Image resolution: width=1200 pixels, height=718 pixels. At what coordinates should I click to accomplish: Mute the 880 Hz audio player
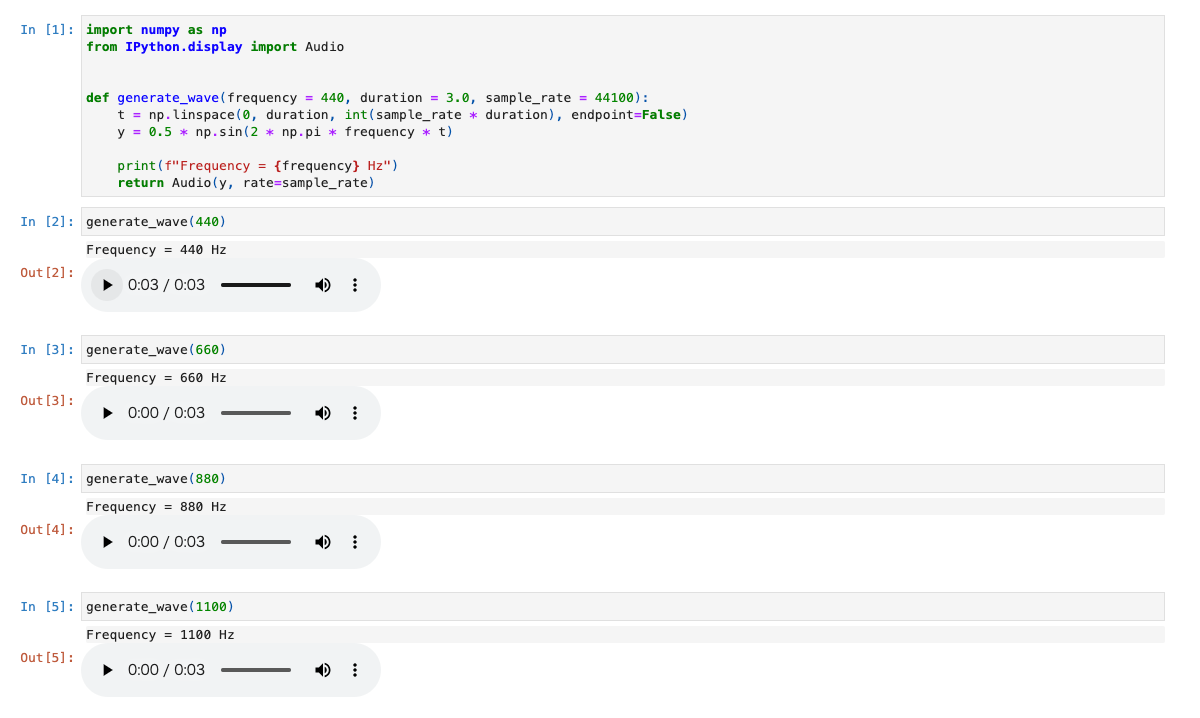pyautogui.click(x=323, y=542)
